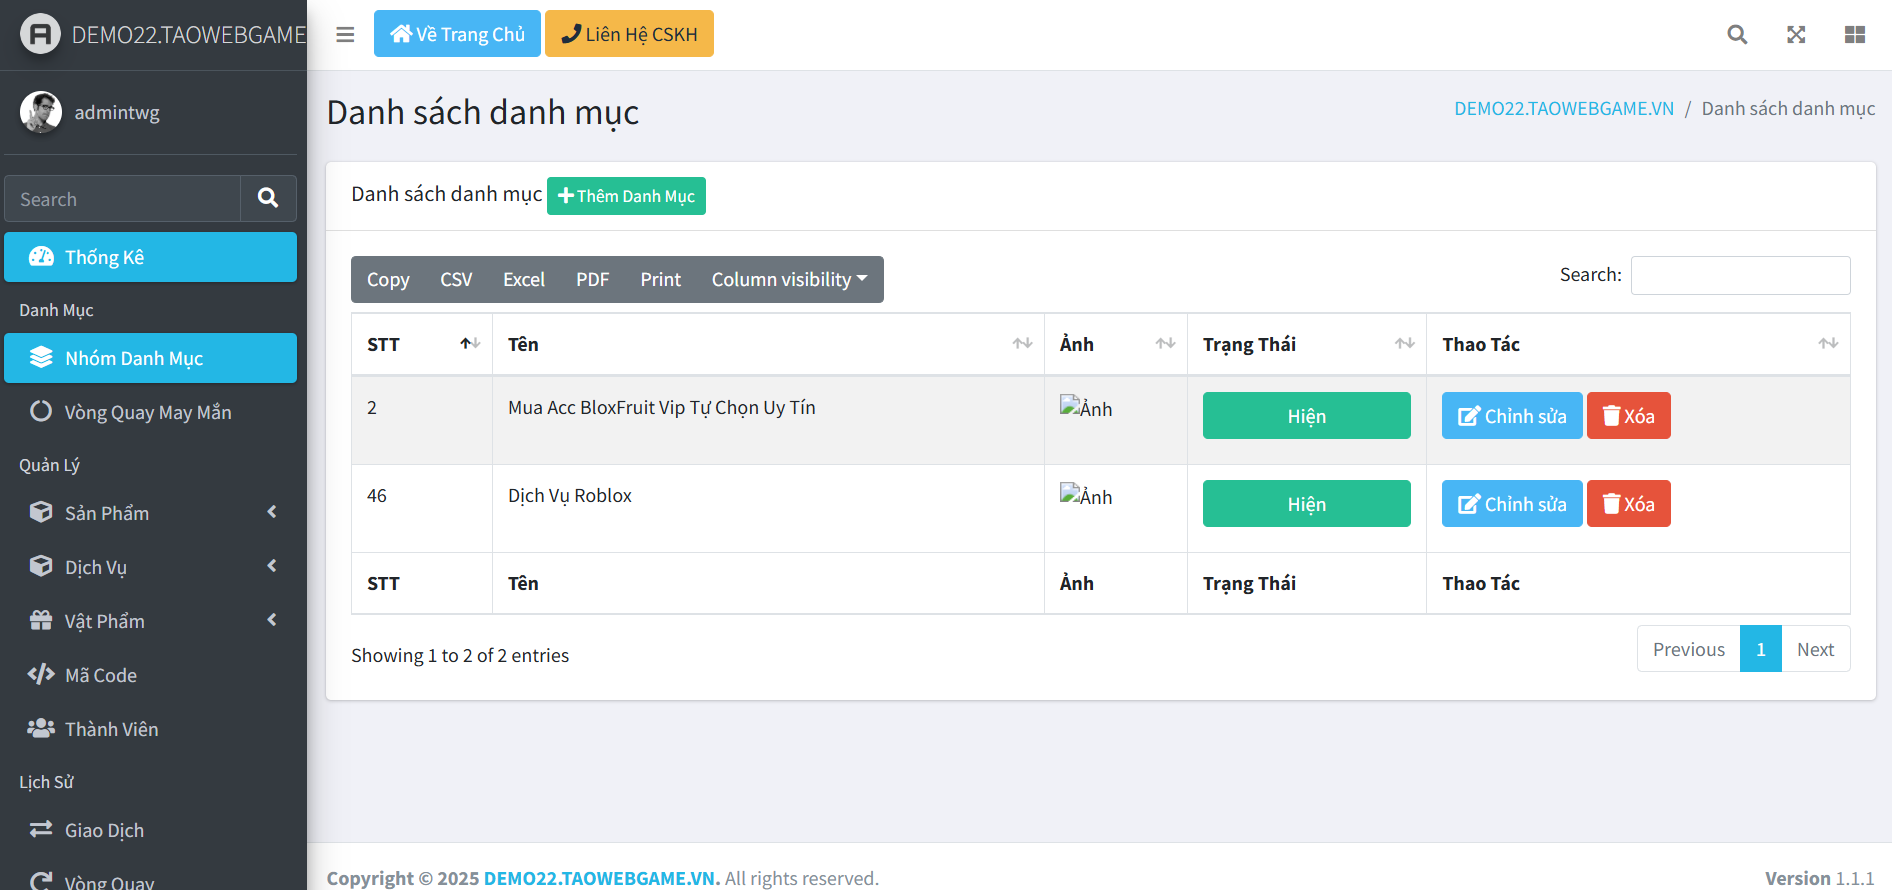Viewport: 1892px width, 890px height.
Task: Click the image thumbnail in row 46
Action: click(x=1086, y=495)
